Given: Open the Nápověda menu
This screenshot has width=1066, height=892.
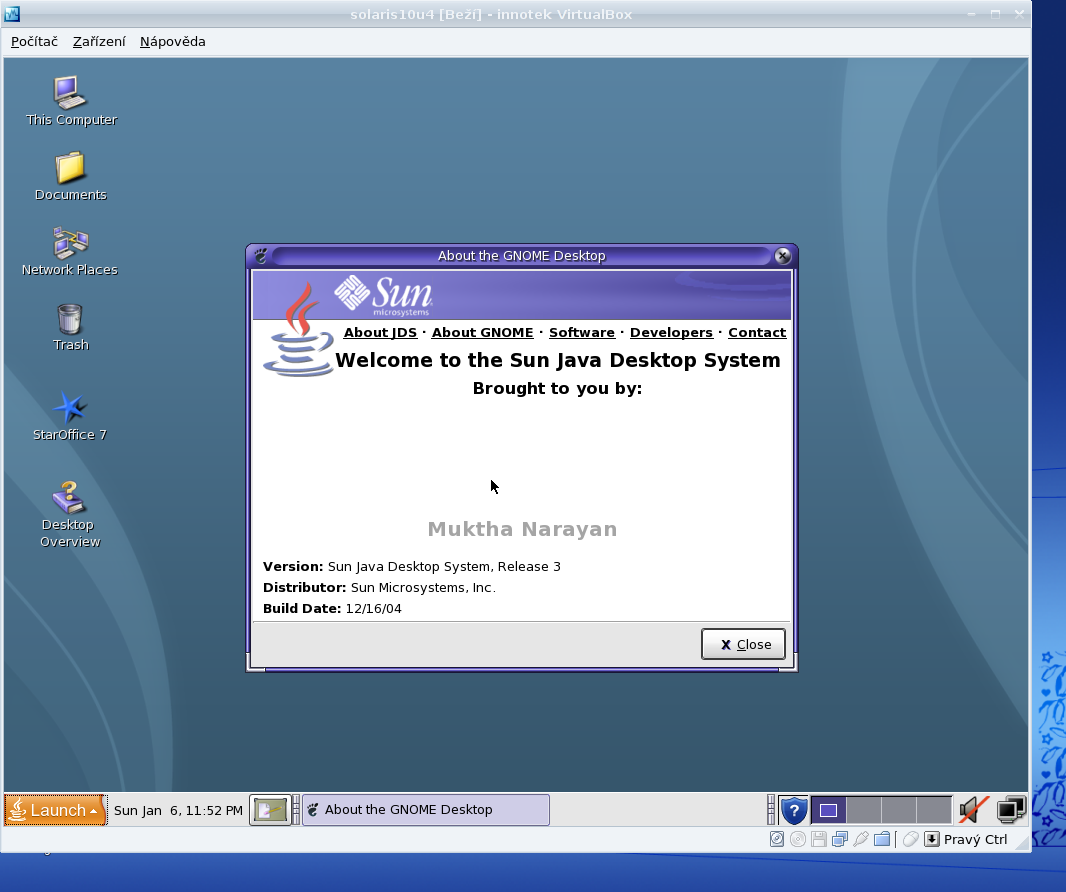Looking at the screenshot, I should 173,41.
